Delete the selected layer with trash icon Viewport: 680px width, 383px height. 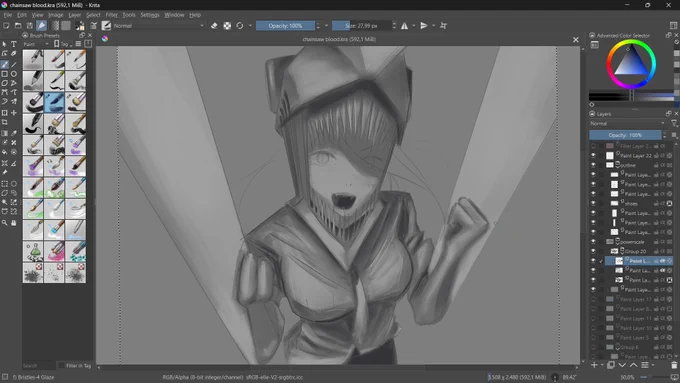point(674,365)
